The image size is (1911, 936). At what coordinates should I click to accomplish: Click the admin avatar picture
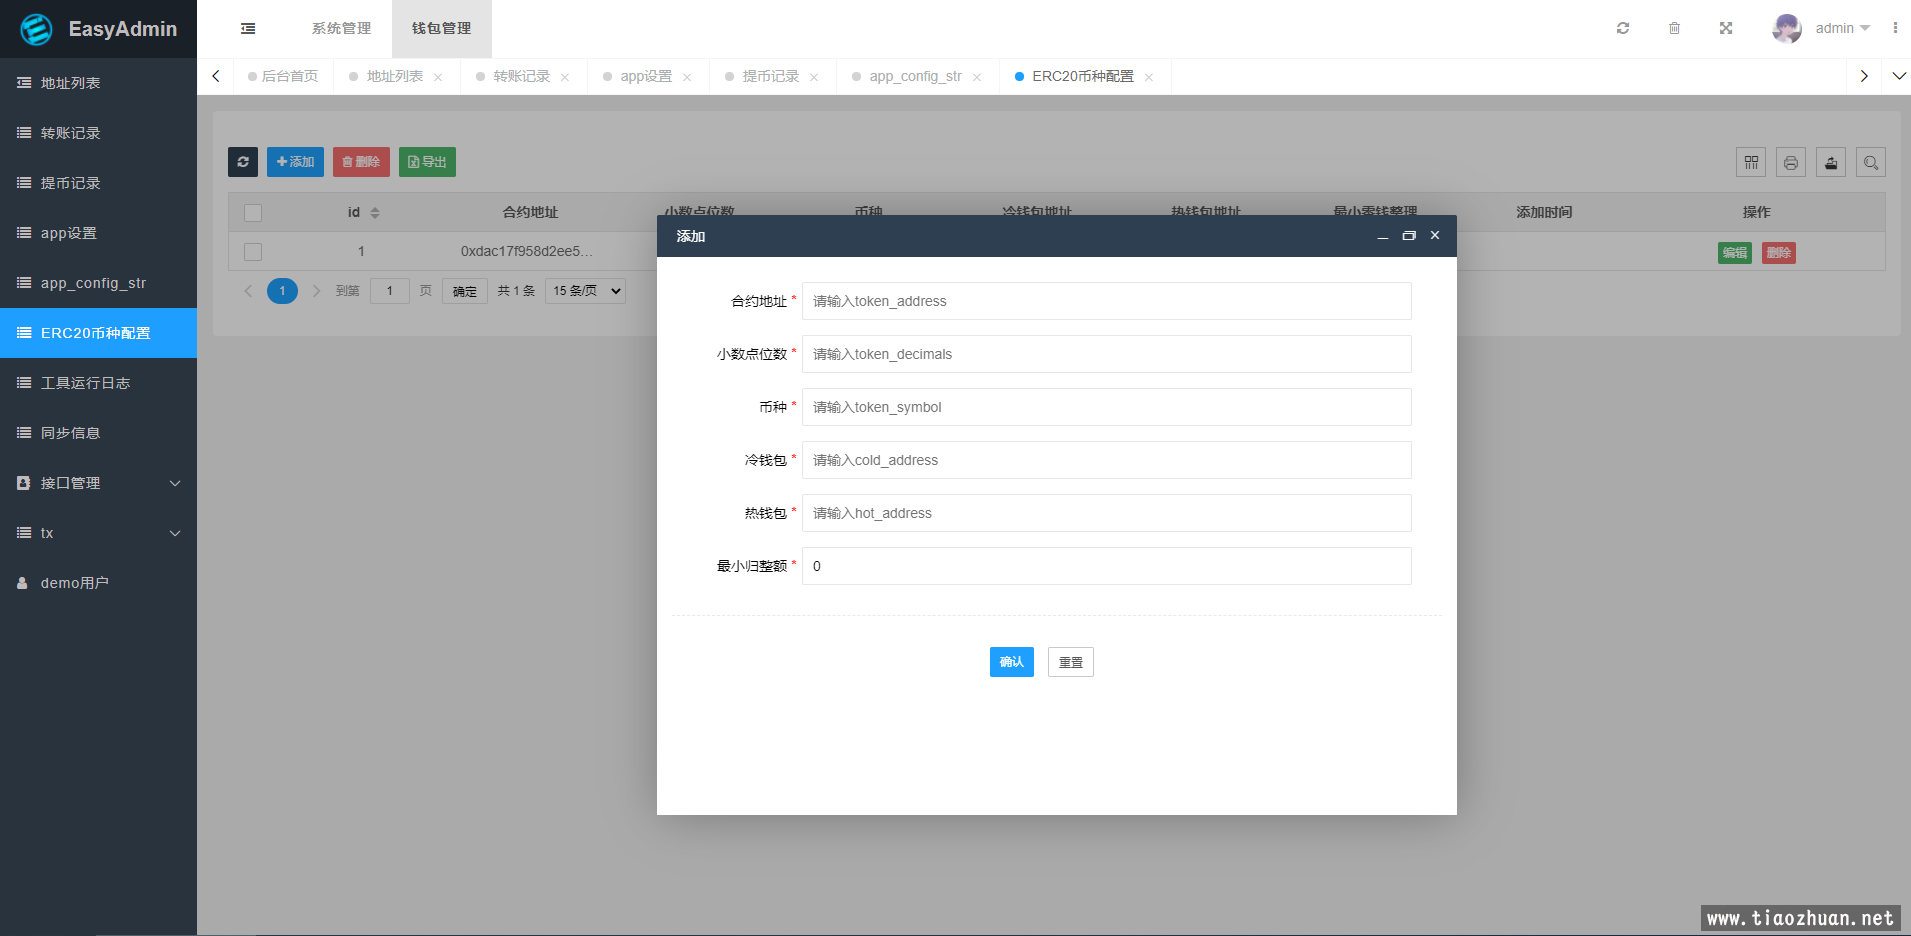click(x=1787, y=28)
